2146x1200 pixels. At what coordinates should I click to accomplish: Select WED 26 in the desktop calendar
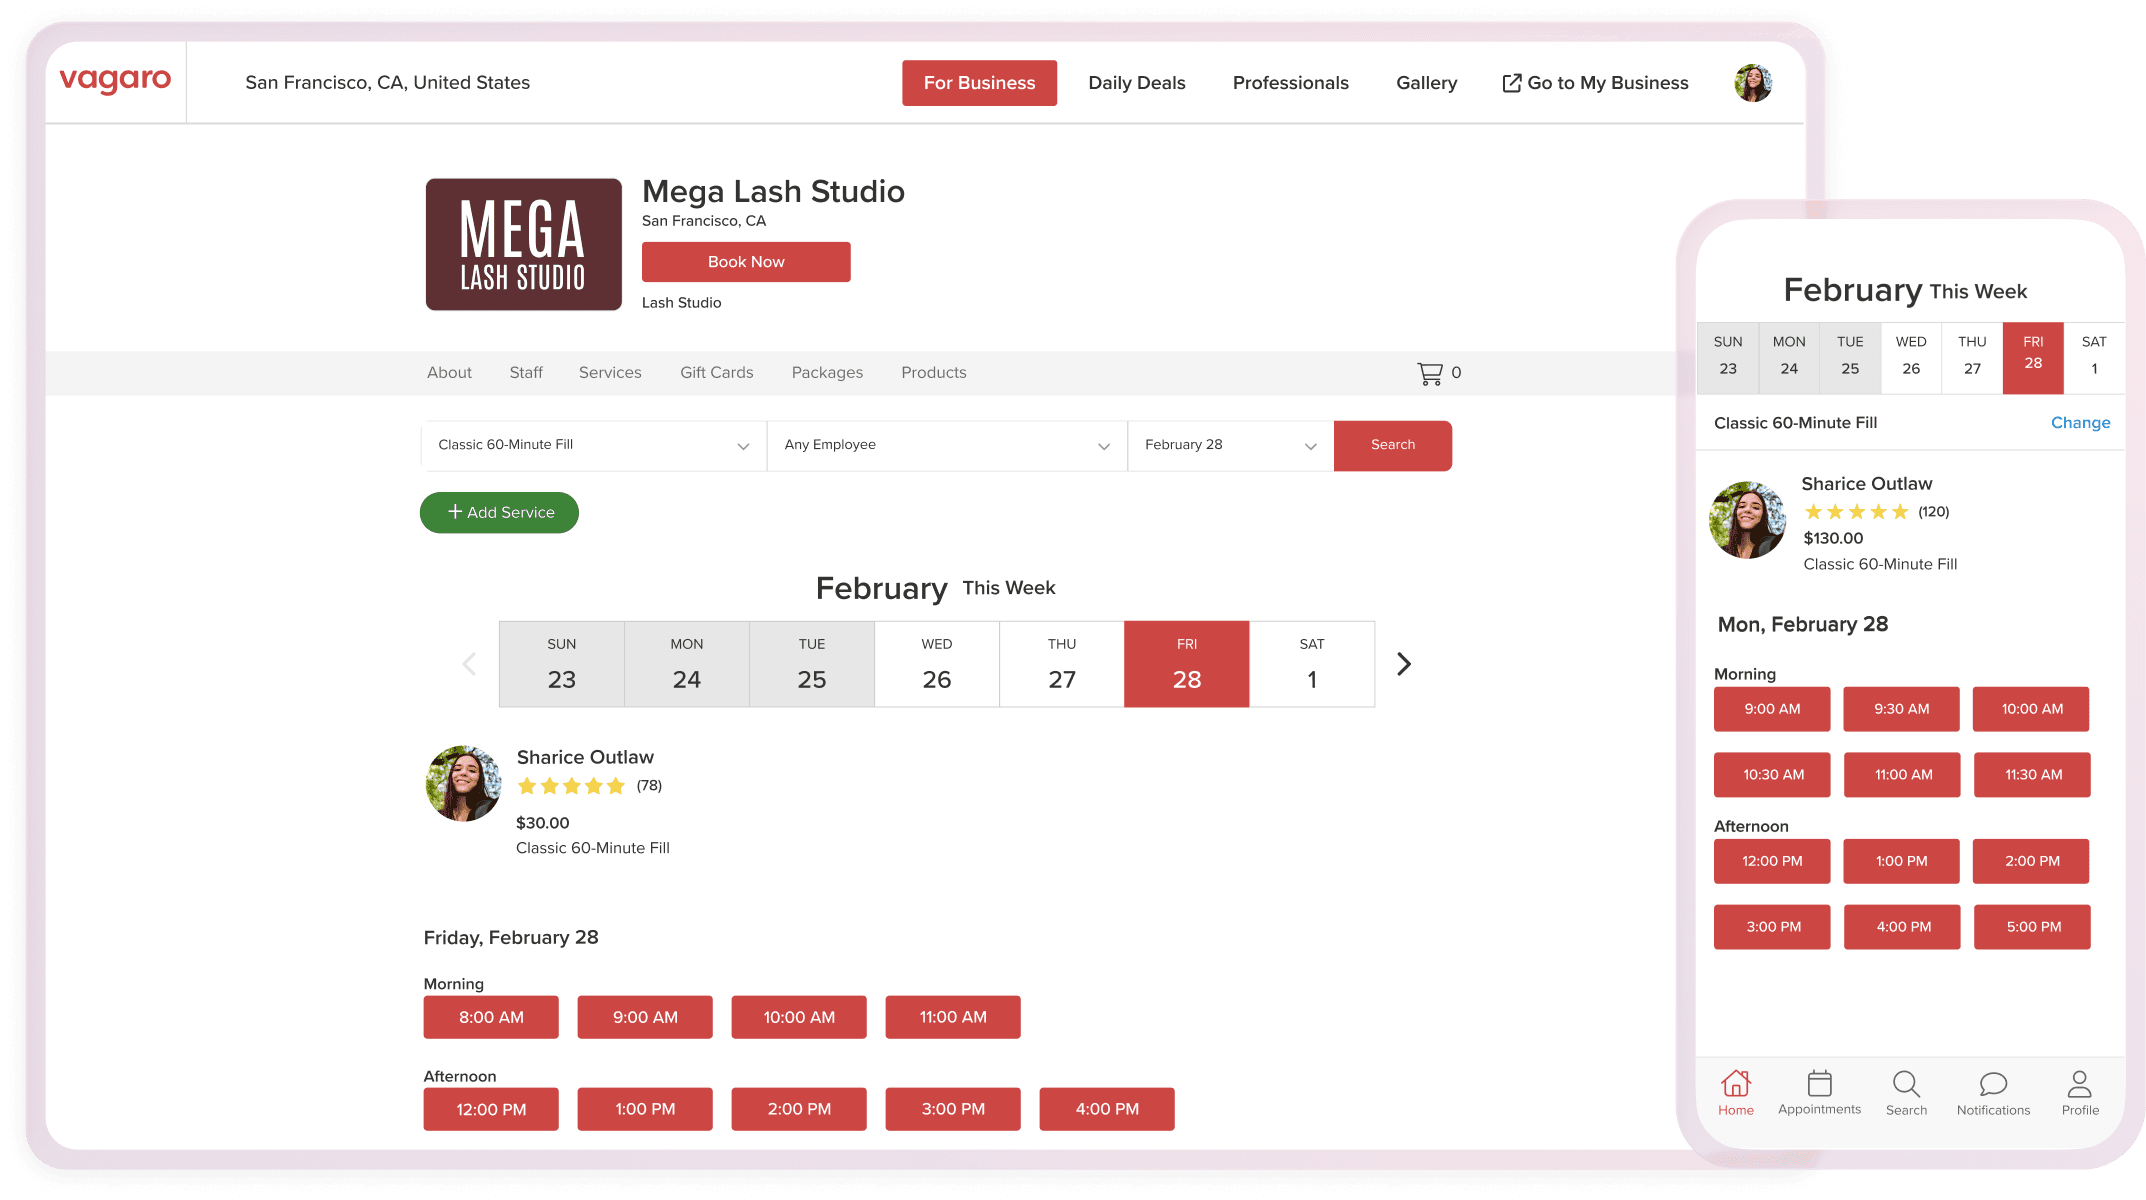[x=936, y=664]
